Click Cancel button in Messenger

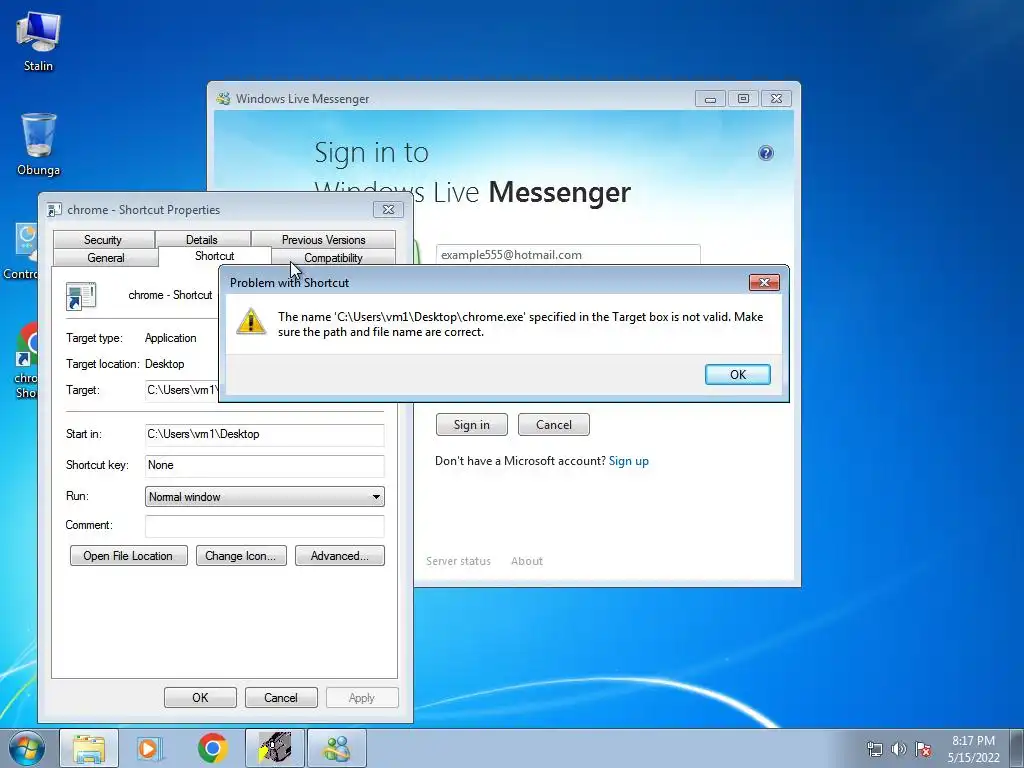(553, 424)
